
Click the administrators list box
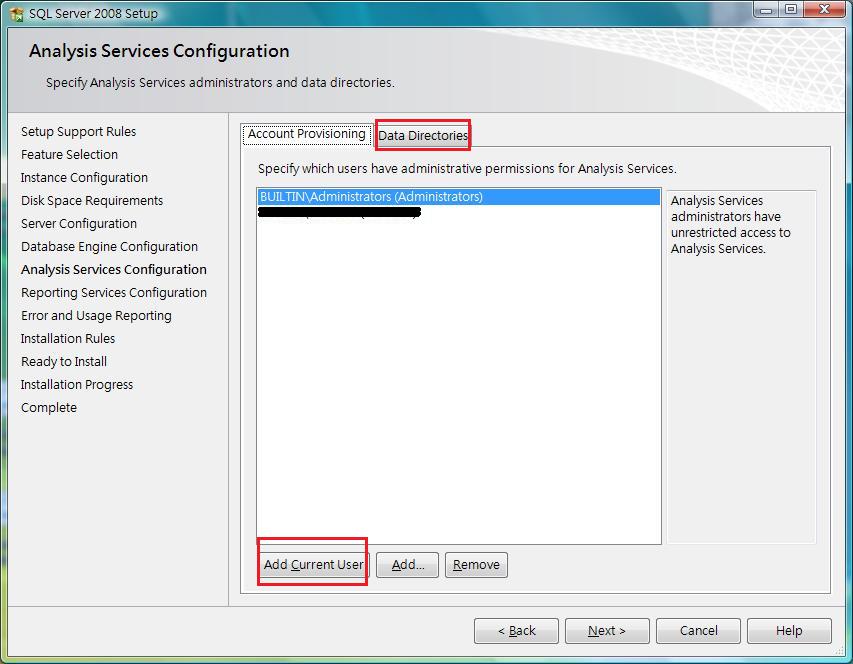point(459,366)
